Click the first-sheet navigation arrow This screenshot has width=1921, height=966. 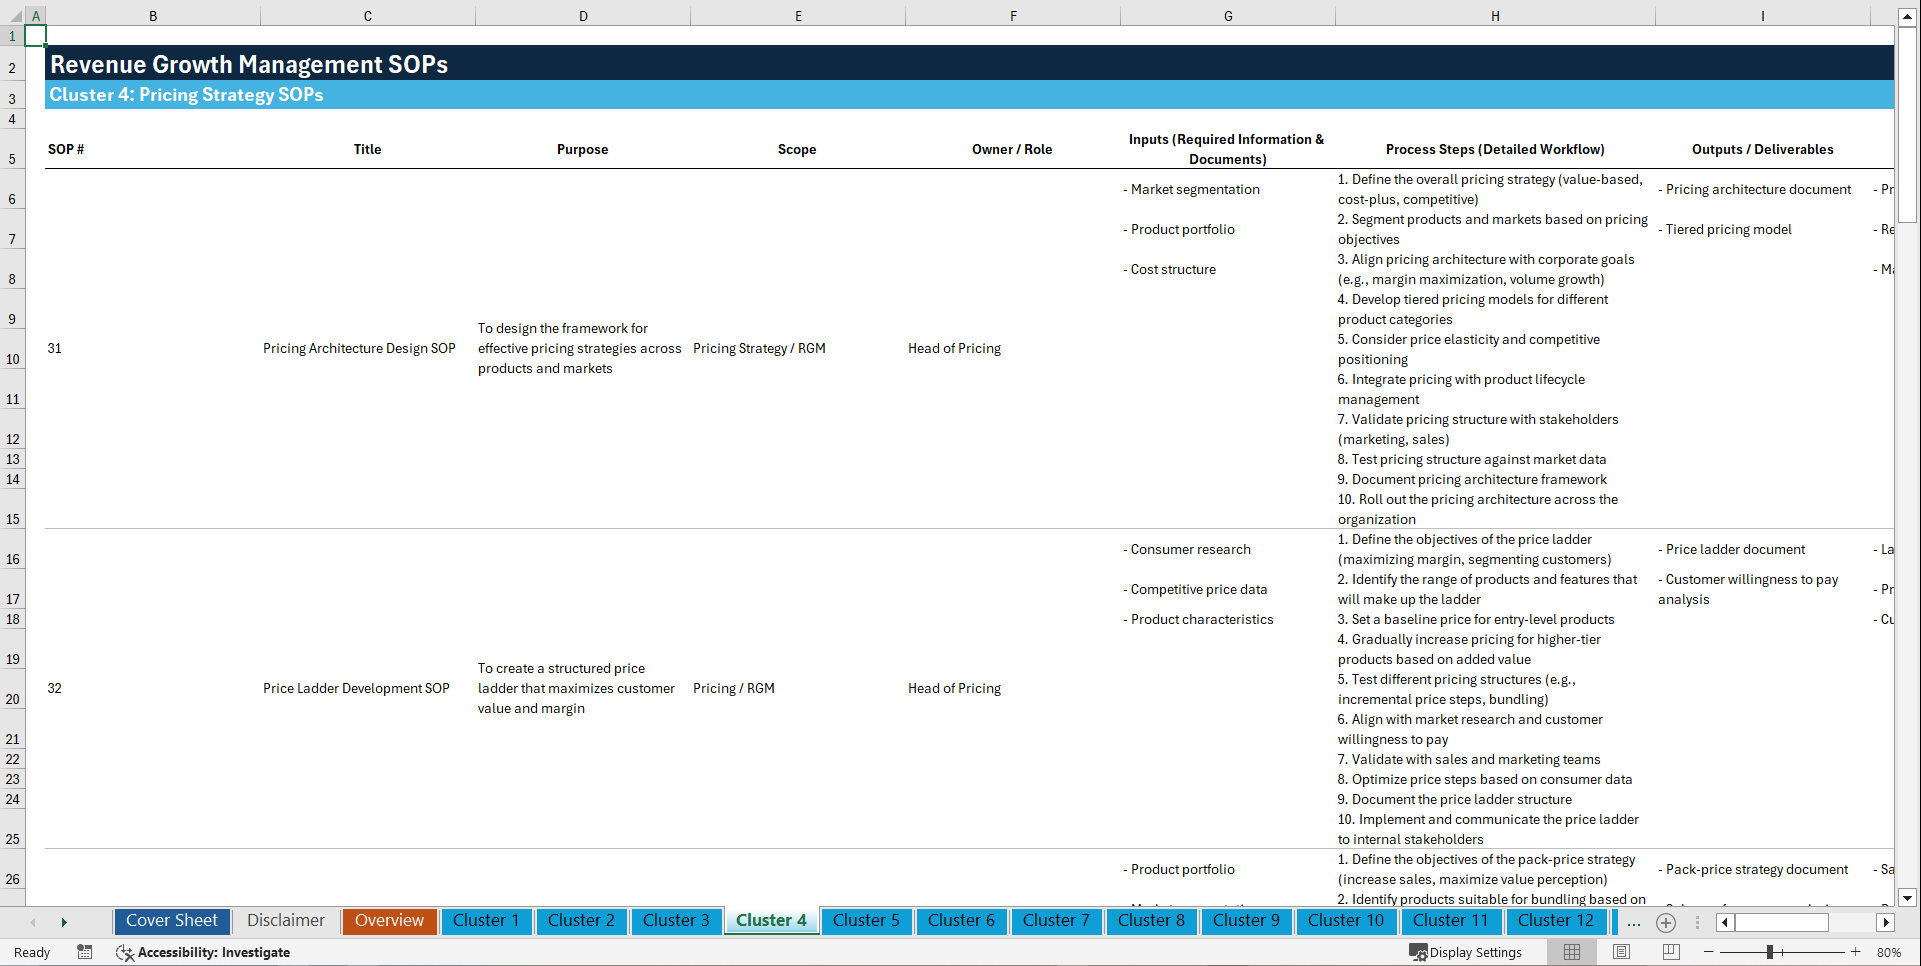pos(33,922)
